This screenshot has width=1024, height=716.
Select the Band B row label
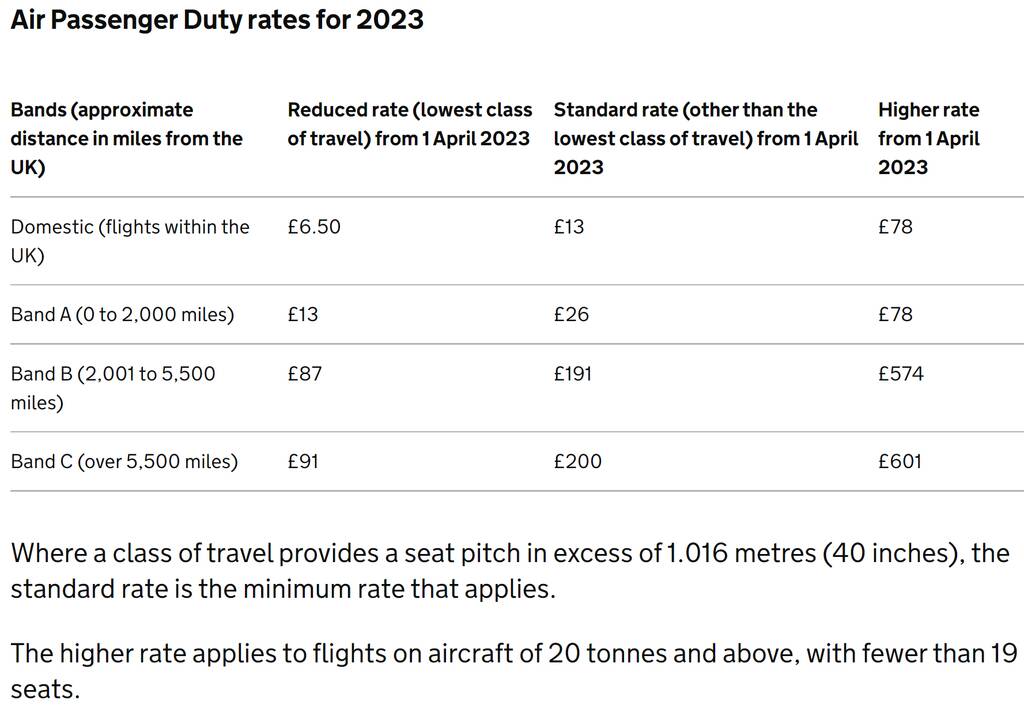pos(113,388)
